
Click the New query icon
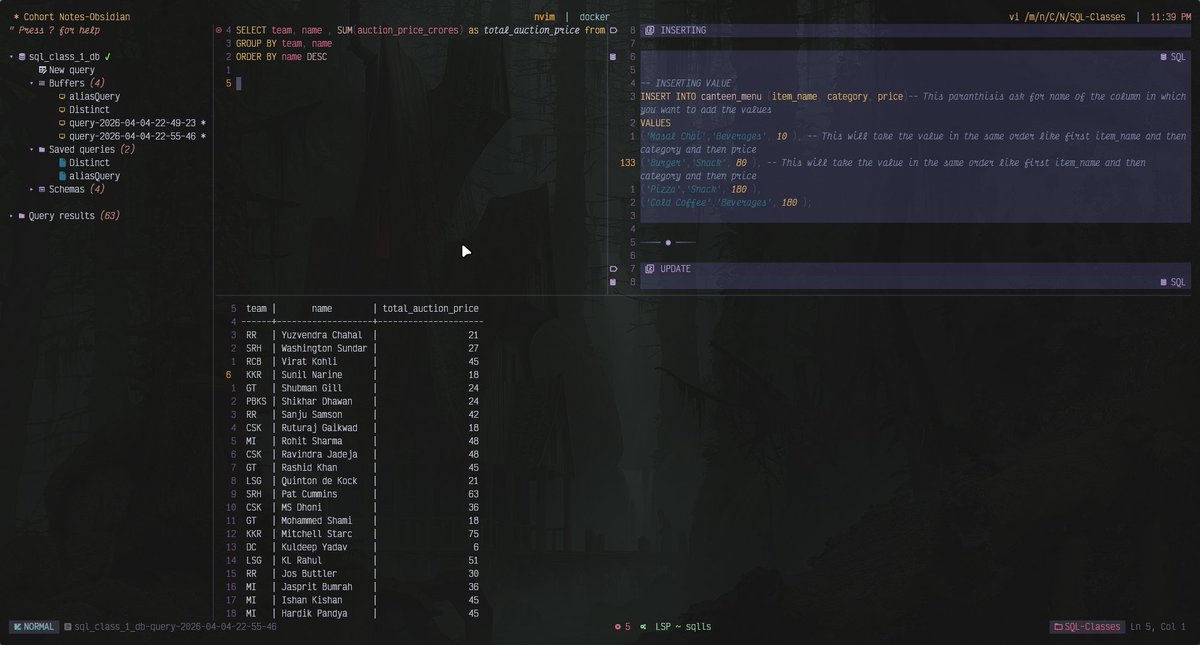[42, 70]
